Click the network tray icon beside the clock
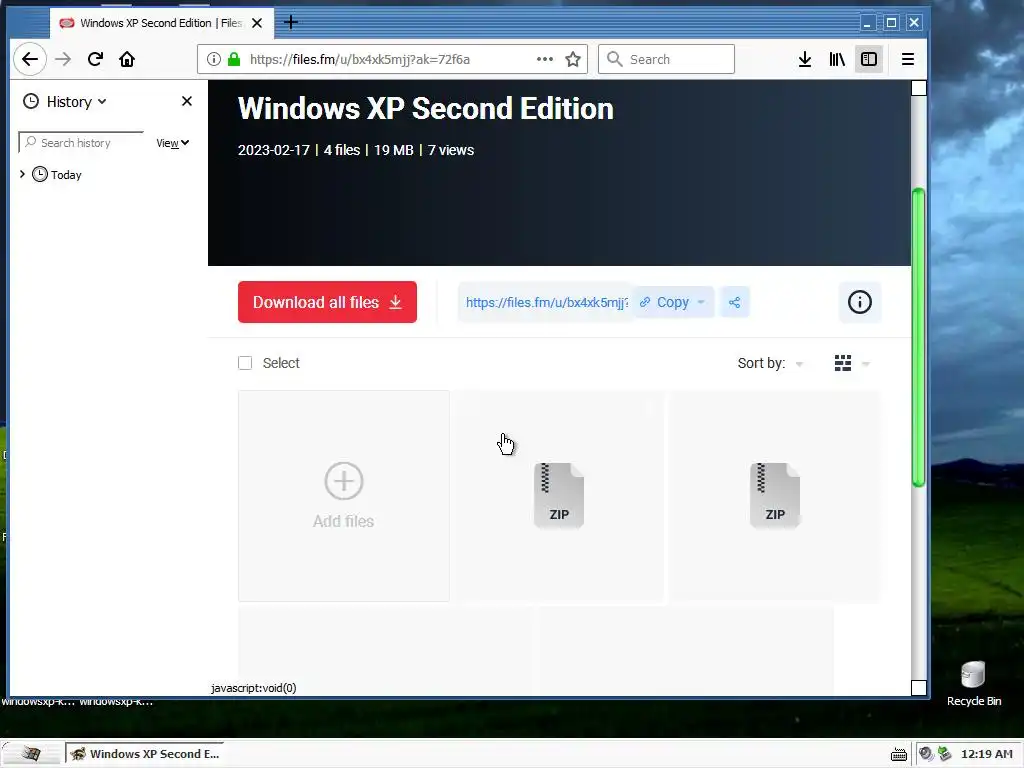 point(944,754)
